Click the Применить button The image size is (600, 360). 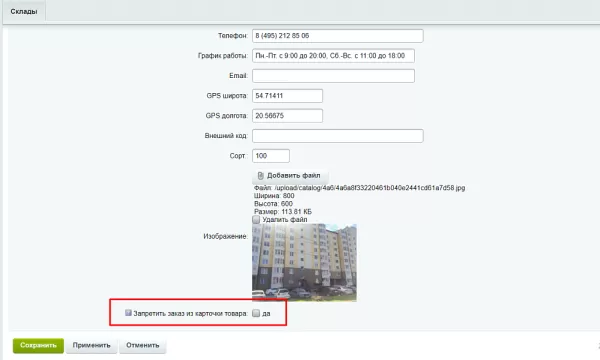click(x=91, y=345)
